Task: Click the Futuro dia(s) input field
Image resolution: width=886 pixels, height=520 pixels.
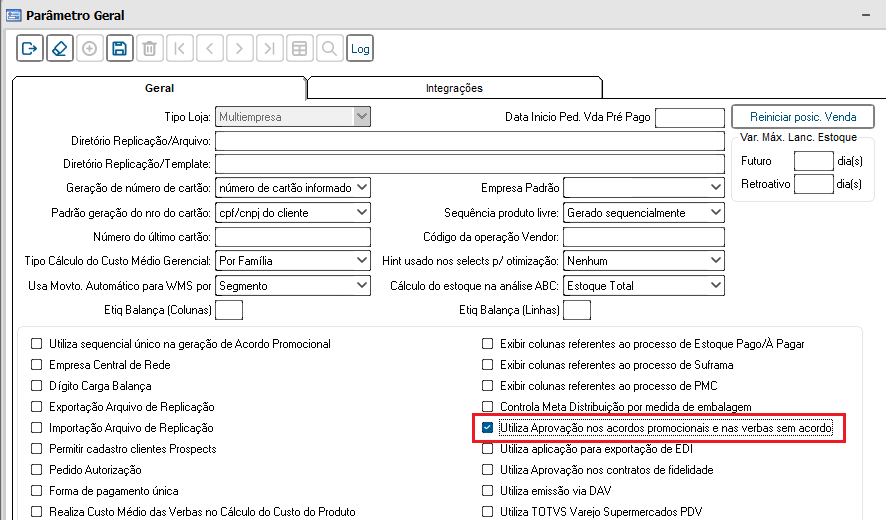Action: [813, 161]
